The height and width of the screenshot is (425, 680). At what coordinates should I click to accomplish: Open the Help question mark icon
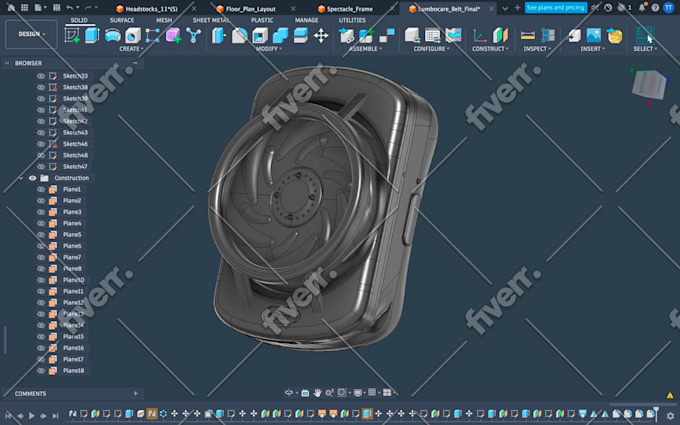pyautogui.click(x=655, y=8)
